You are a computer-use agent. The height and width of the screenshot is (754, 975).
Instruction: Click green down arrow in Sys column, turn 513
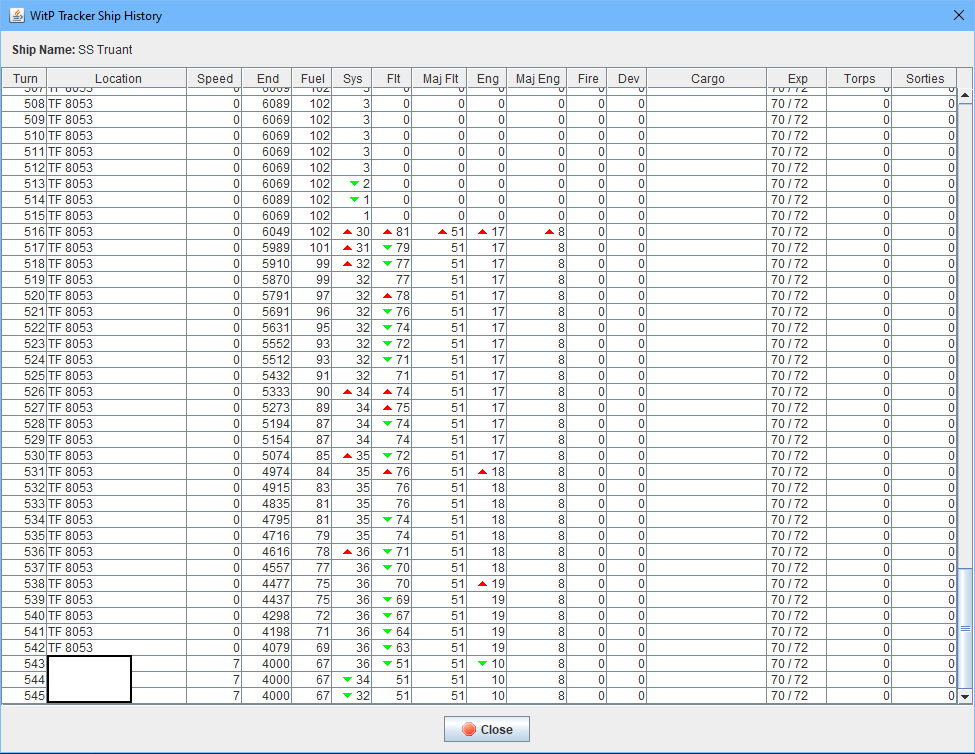click(x=353, y=184)
